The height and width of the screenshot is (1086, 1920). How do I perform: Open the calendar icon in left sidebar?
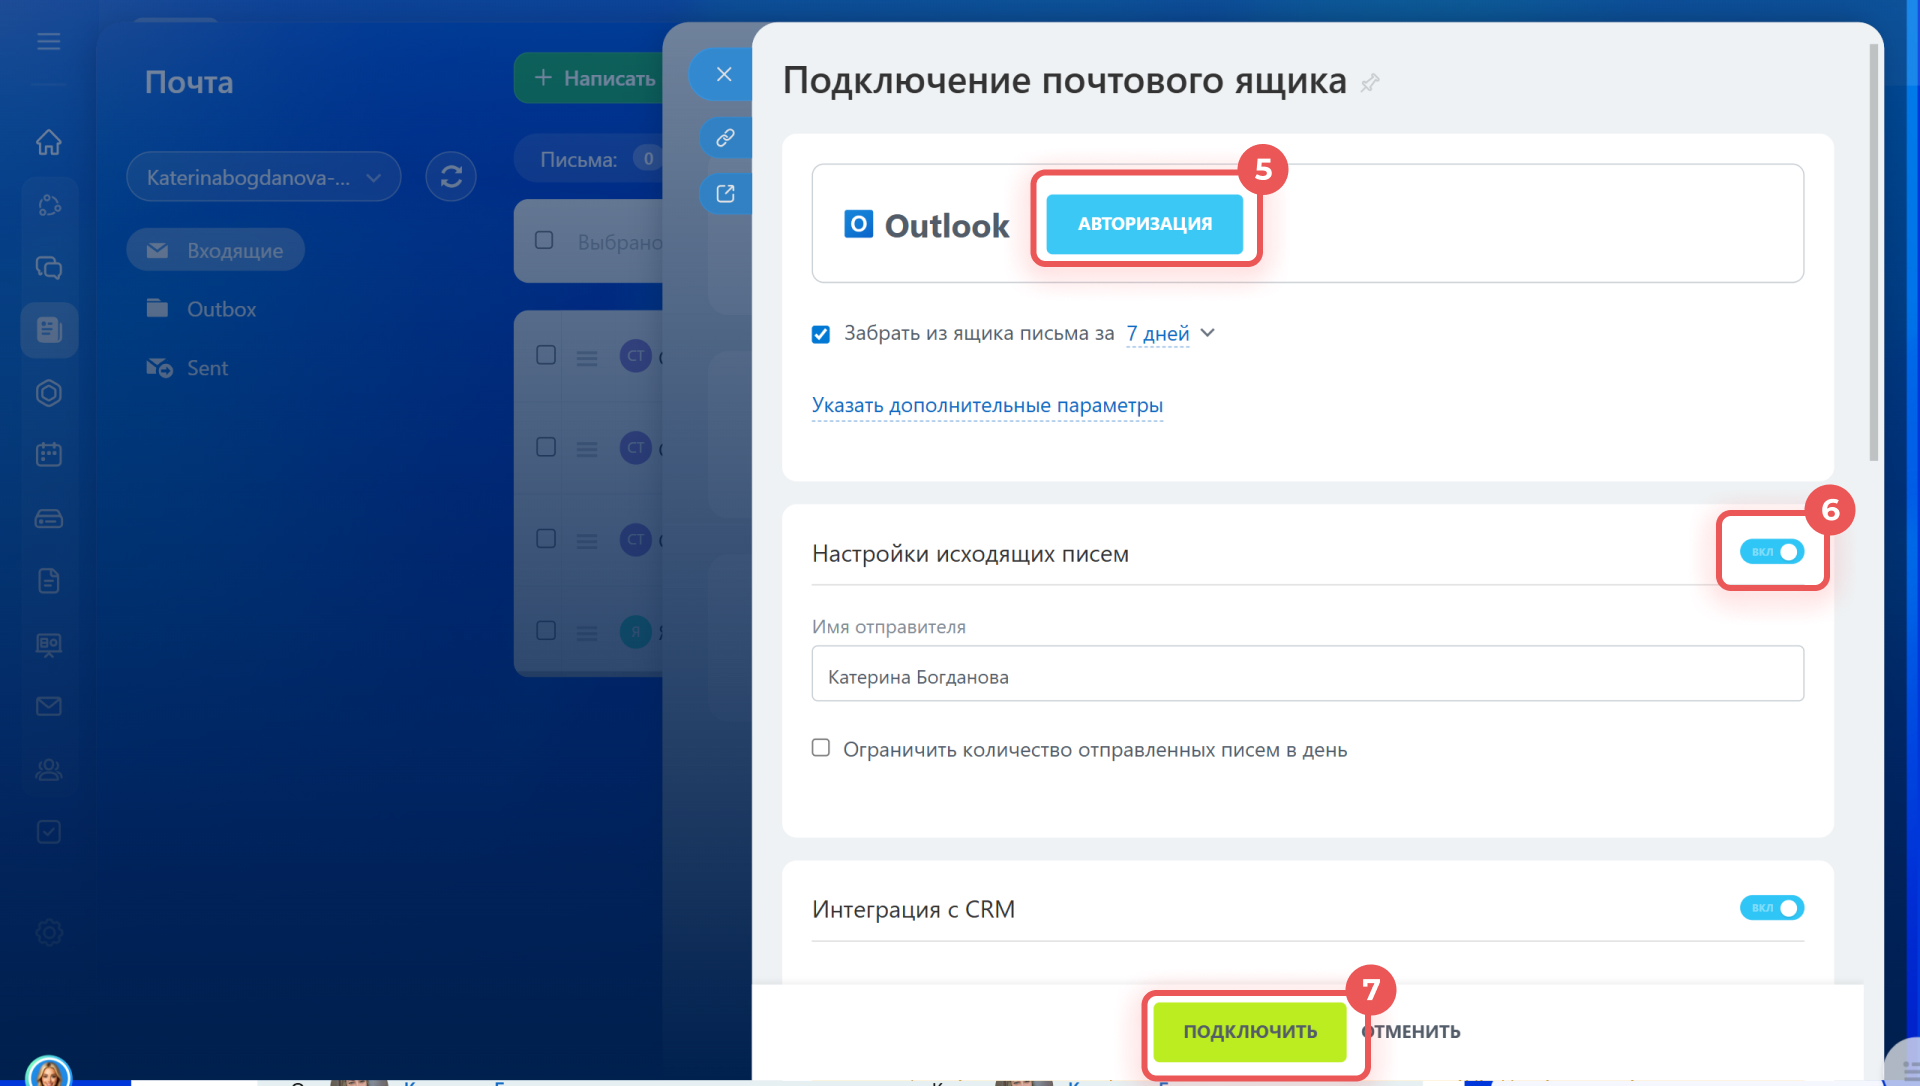coord(48,455)
